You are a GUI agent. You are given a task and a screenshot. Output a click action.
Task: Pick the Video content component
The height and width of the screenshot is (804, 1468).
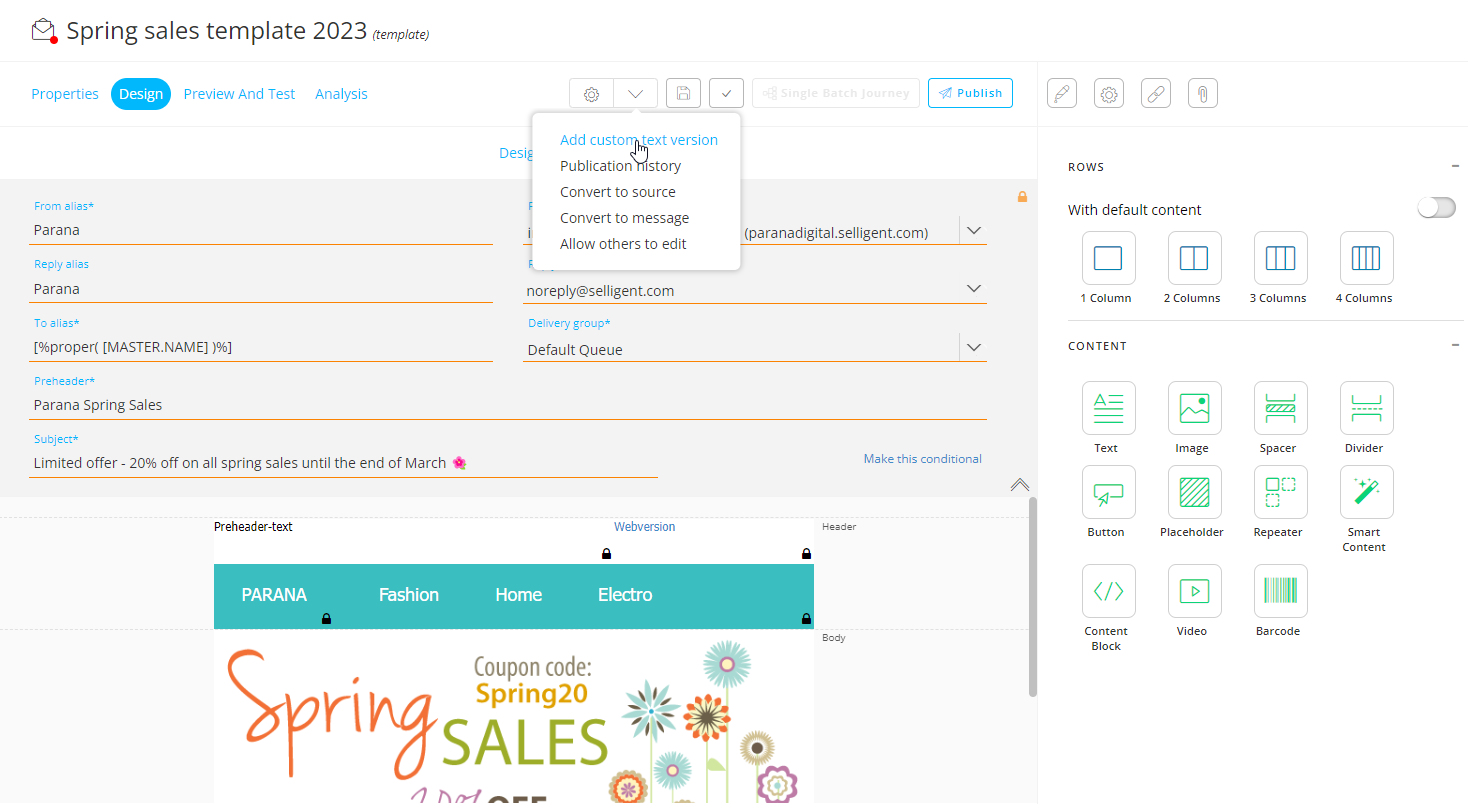pyautogui.click(x=1194, y=591)
